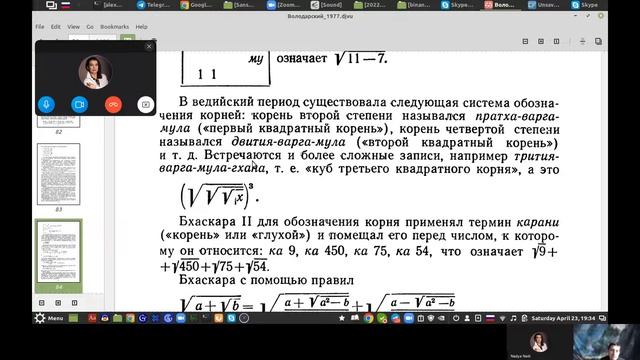Open the File menu
The image size is (640, 360).
(40, 27)
